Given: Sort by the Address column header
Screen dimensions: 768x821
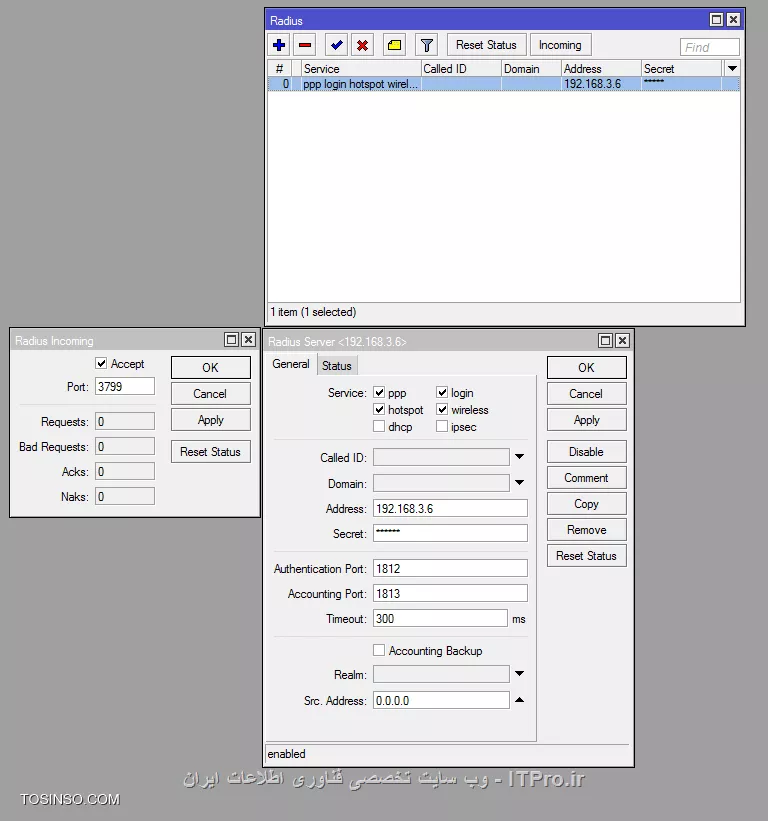Looking at the screenshot, I should pyautogui.click(x=602, y=69).
